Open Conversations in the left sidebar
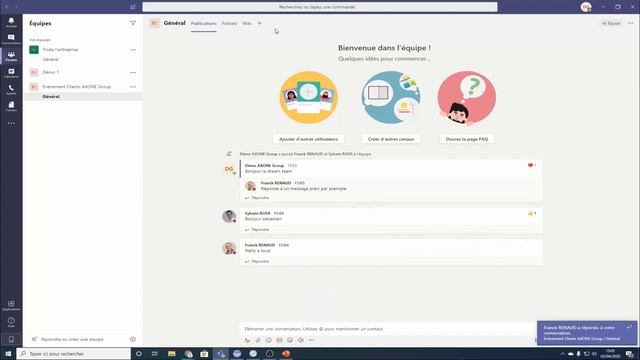Image resolution: width=640 pixels, height=360 pixels. point(11,39)
